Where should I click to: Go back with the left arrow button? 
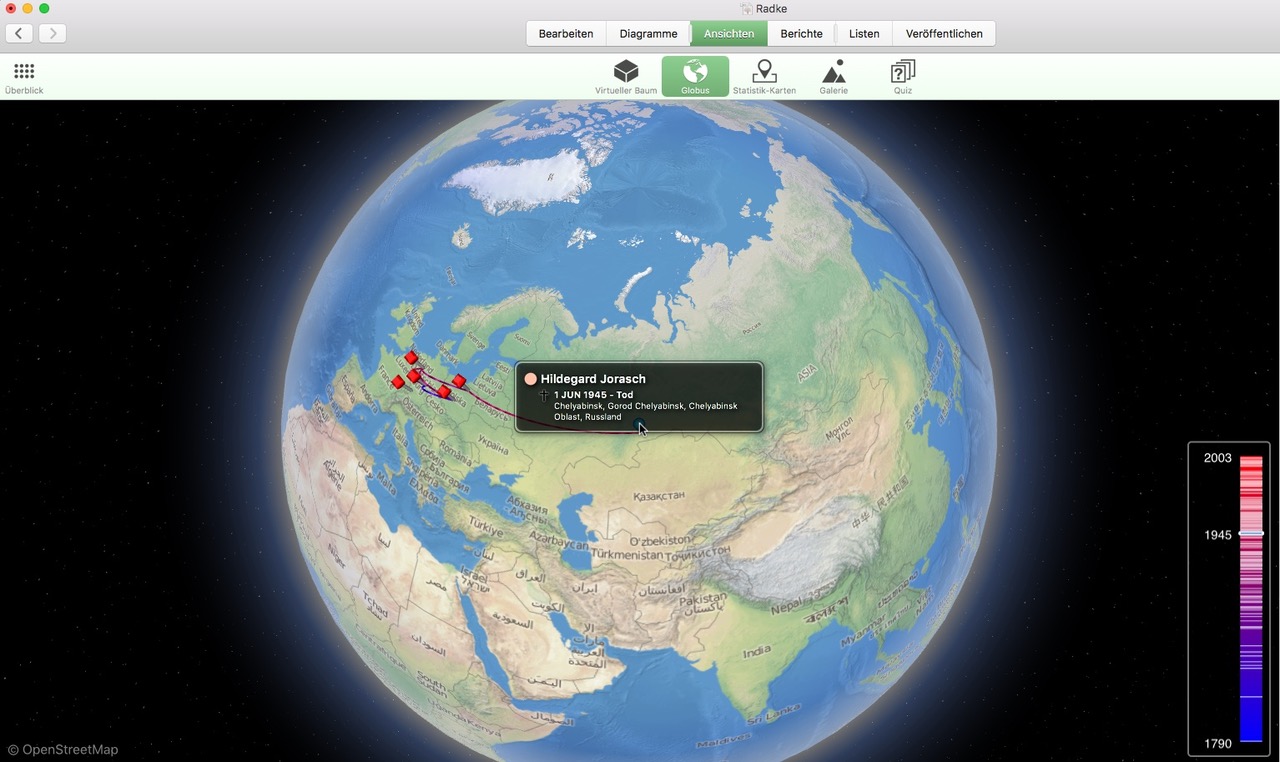tap(19, 33)
